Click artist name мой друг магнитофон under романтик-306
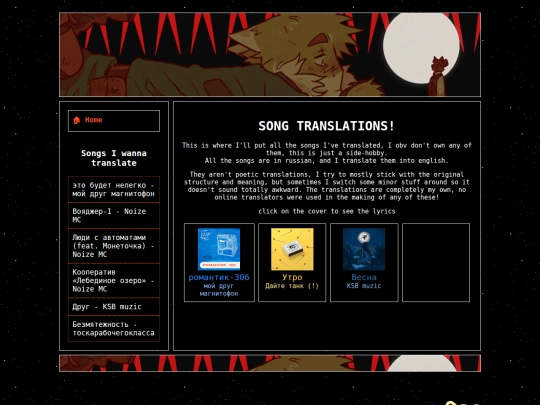The width and height of the screenshot is (540, 405). [219, 290]
